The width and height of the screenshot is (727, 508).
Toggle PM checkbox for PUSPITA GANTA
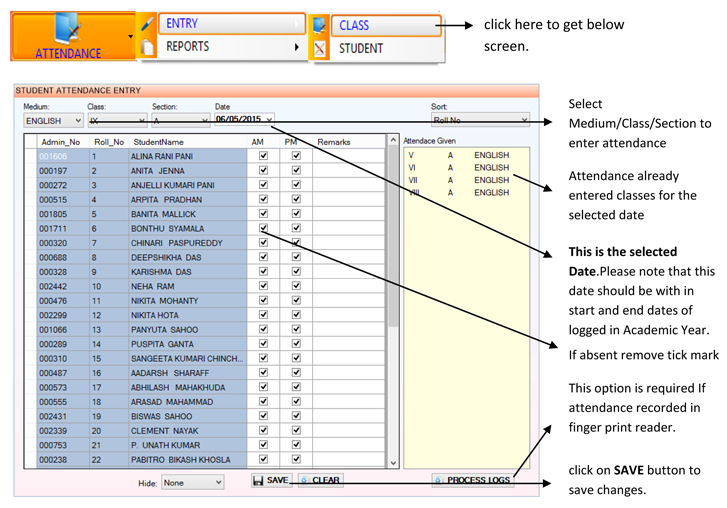[296, 343]
